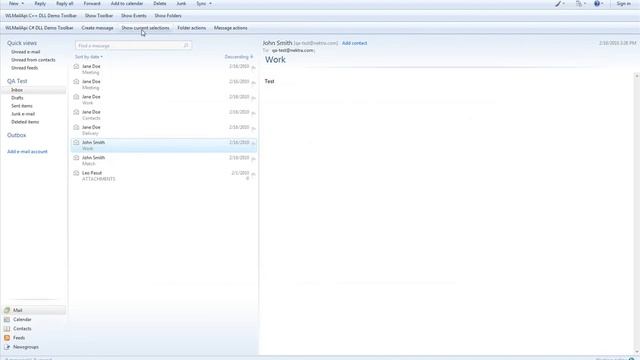Collapse the Quick views header
640x360 pixels.
coord(22,43)
